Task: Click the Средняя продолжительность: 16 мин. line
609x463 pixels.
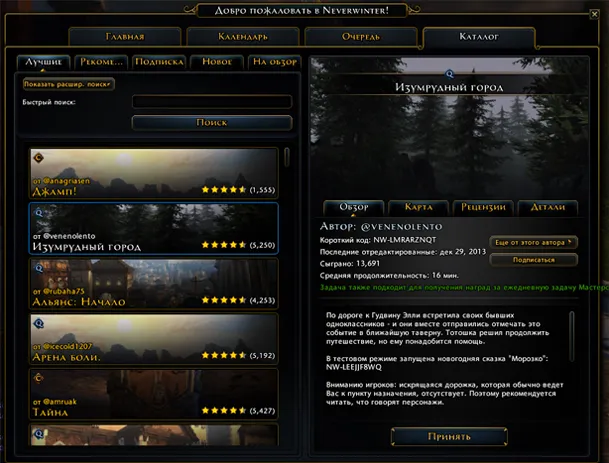Action: (389, 276)
